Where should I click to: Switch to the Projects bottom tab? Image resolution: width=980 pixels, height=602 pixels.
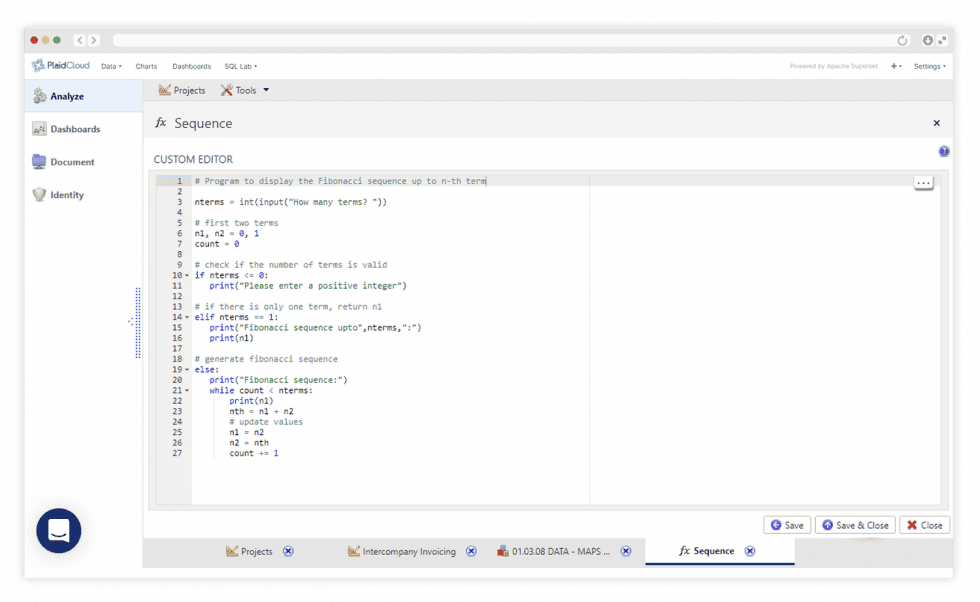[249, 551]
